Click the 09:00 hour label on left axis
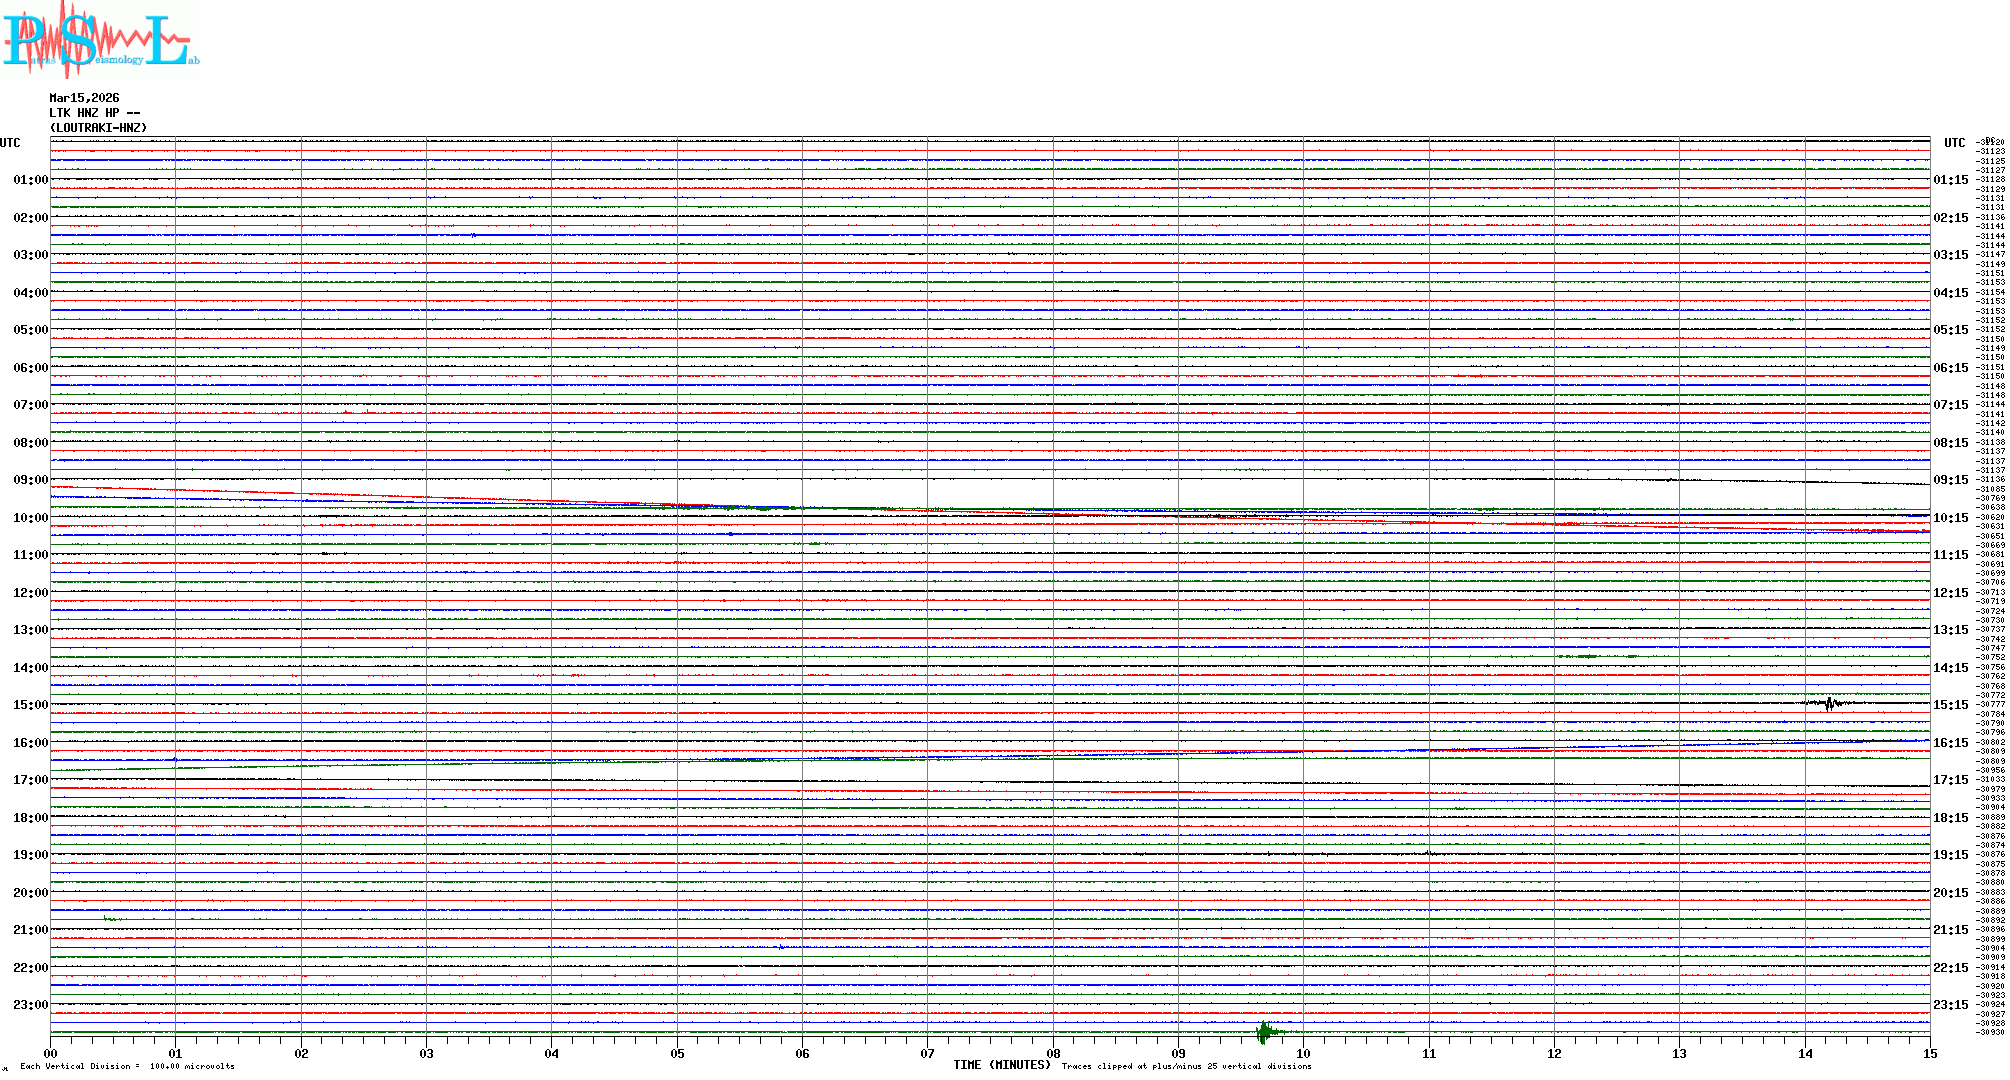This screenshot has height=1080, width=2010. (30, 480)
